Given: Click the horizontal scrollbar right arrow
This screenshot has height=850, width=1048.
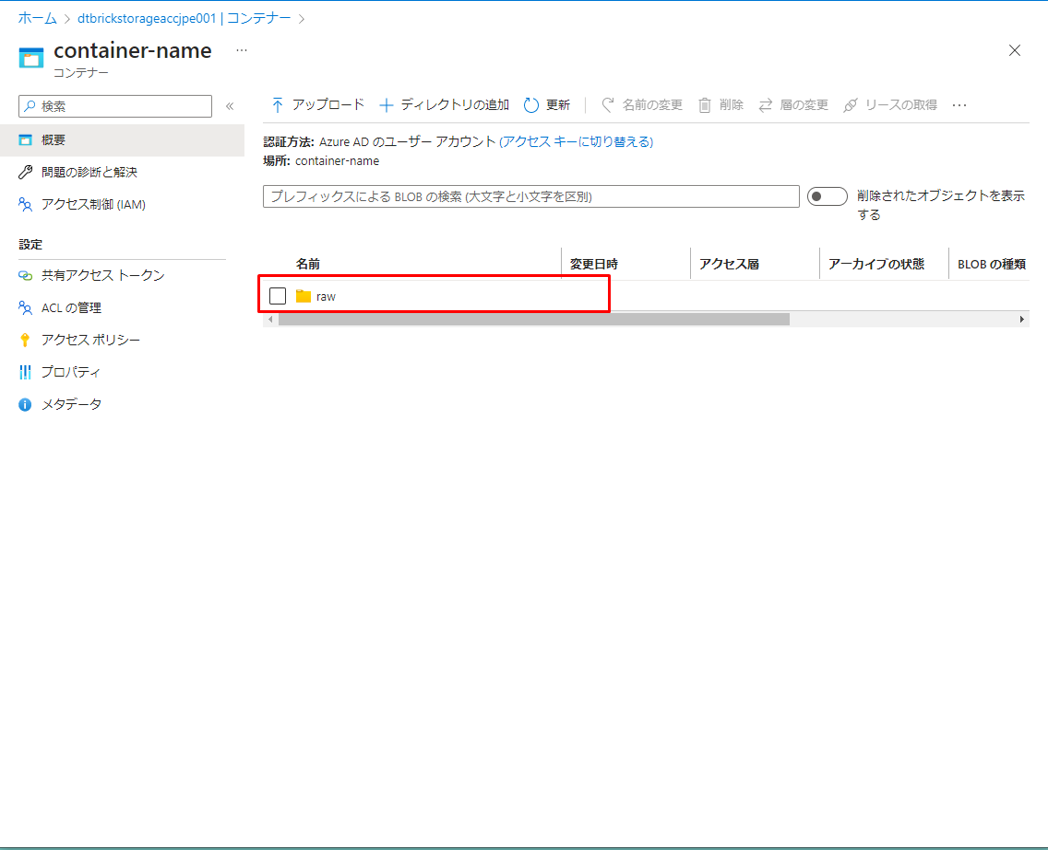Looking at the screenshot, I should point(1021,319).
